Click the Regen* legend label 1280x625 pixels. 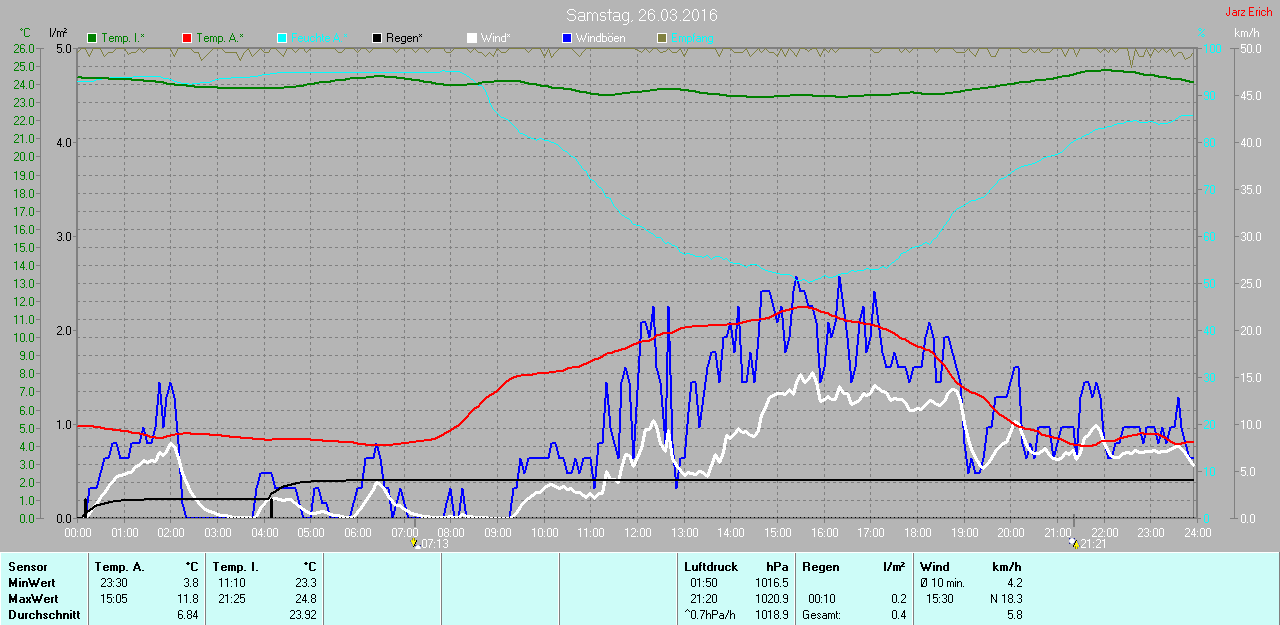point(404,38)
